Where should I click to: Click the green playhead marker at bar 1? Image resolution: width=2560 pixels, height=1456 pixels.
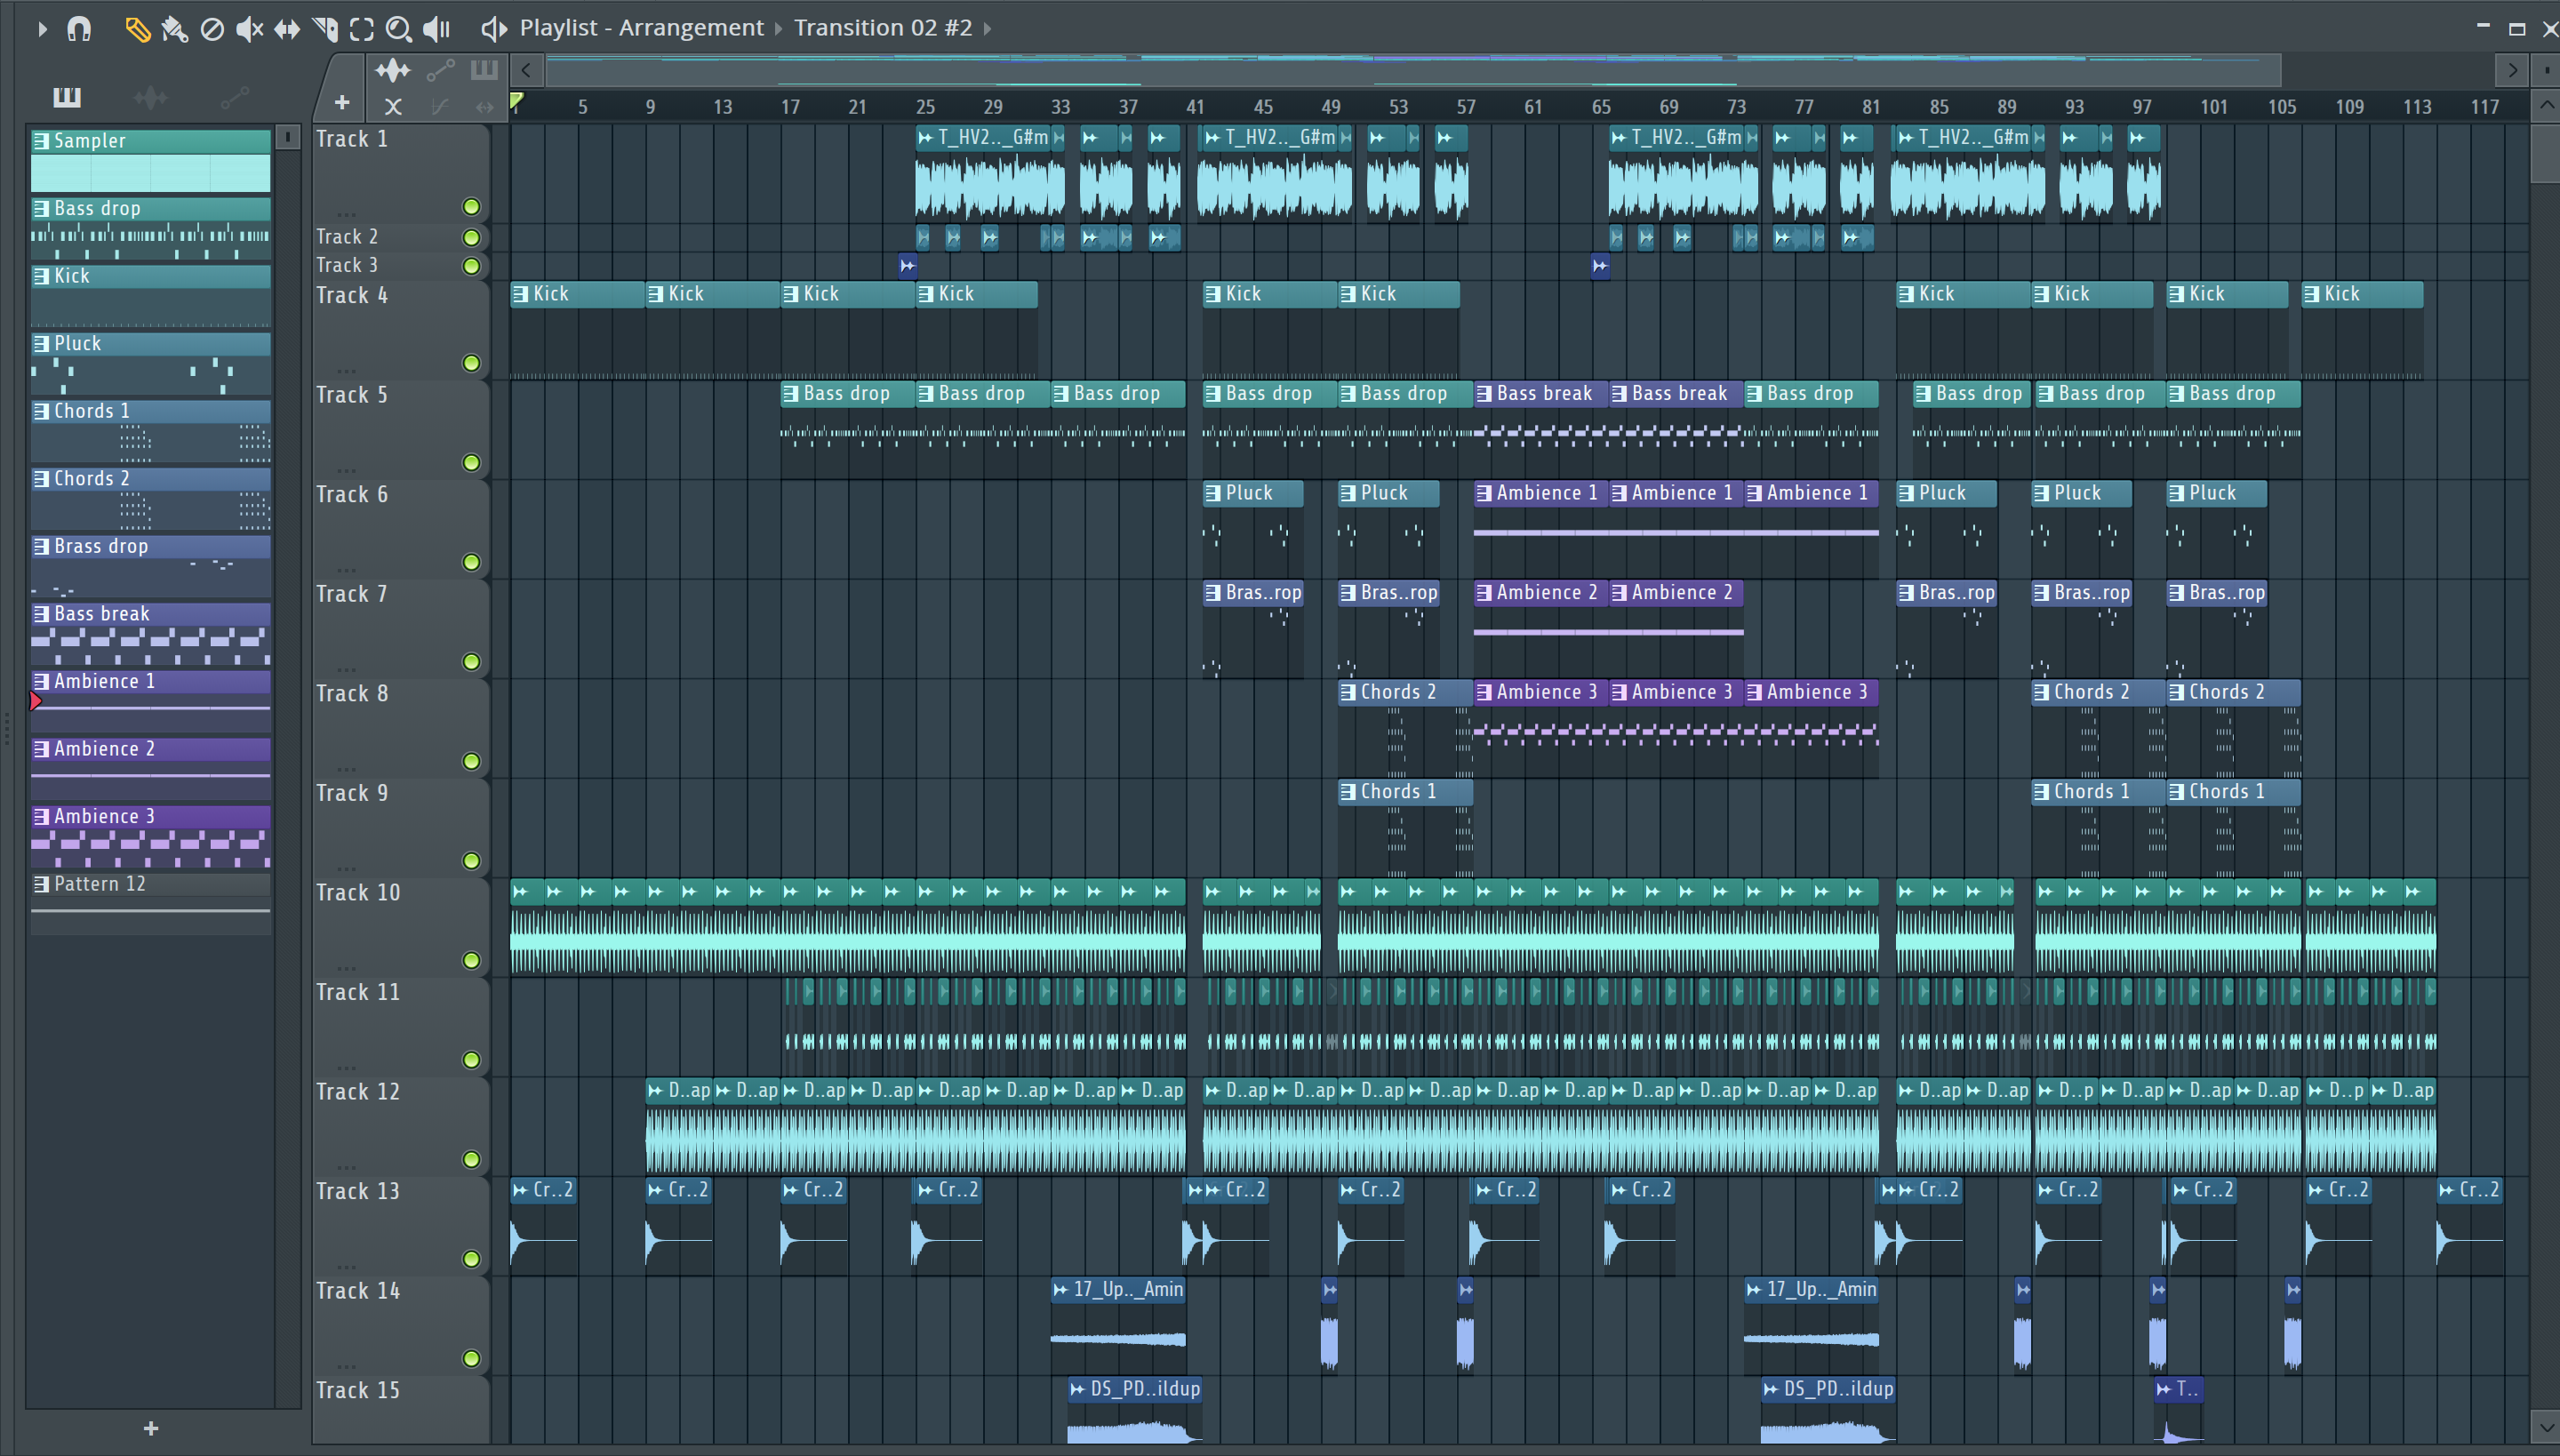click(x=516, y=100)
